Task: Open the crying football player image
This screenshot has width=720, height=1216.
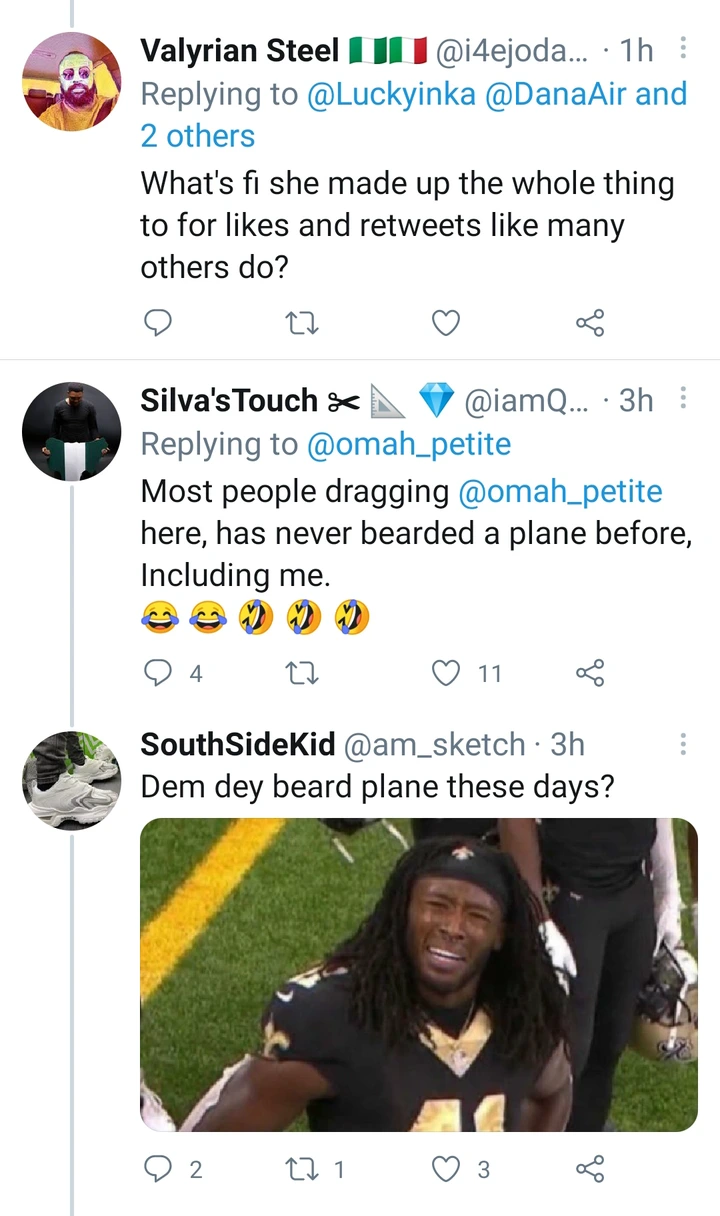Action: [x=419, y=975]
